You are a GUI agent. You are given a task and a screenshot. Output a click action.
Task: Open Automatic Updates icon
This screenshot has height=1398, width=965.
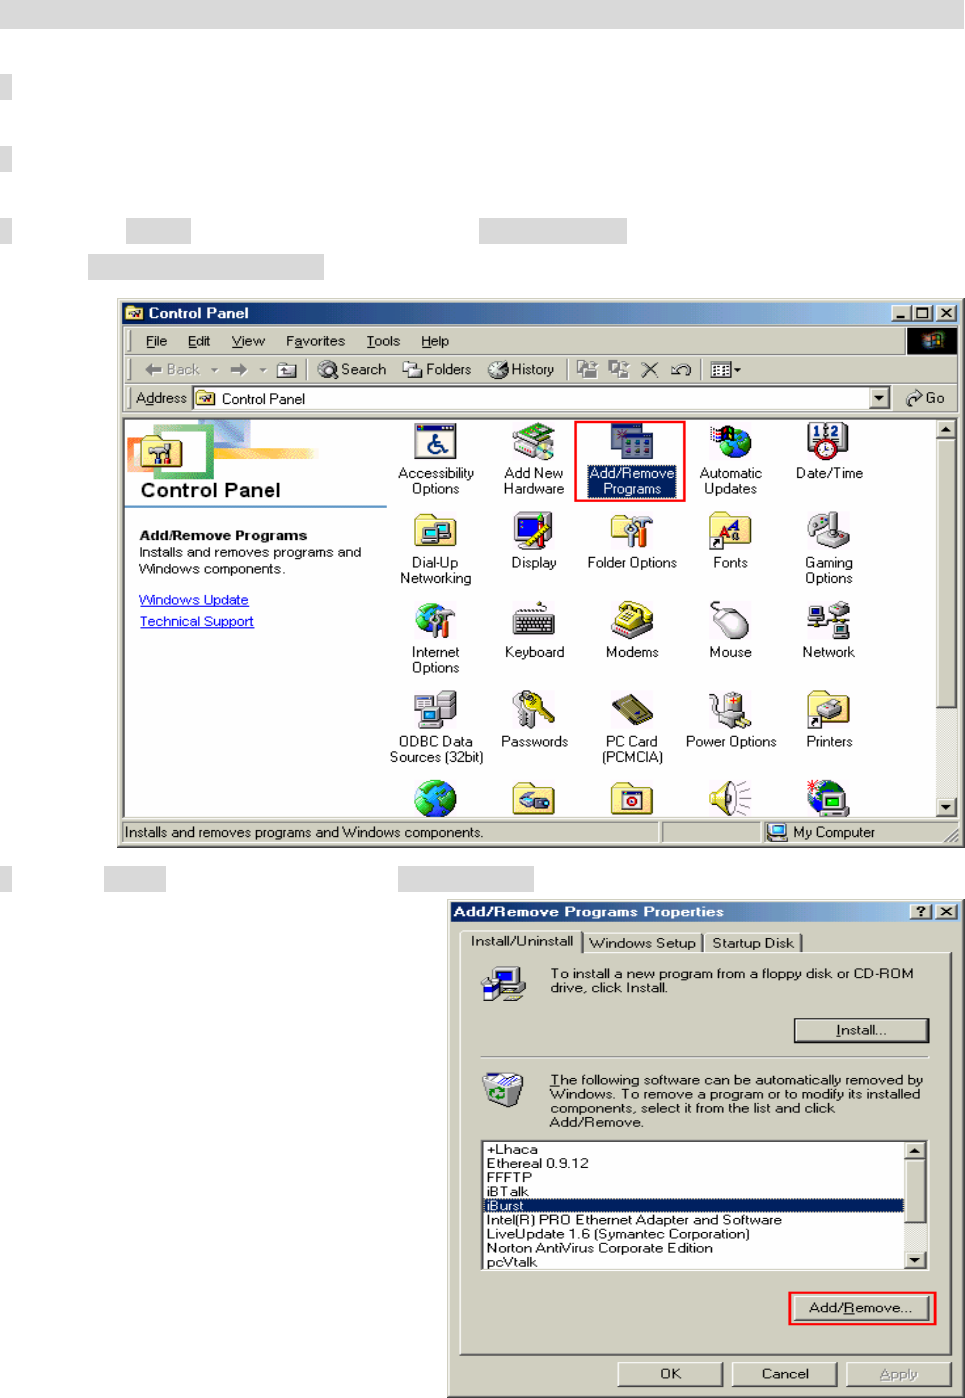pyautogui.click(x=731, y=459)
